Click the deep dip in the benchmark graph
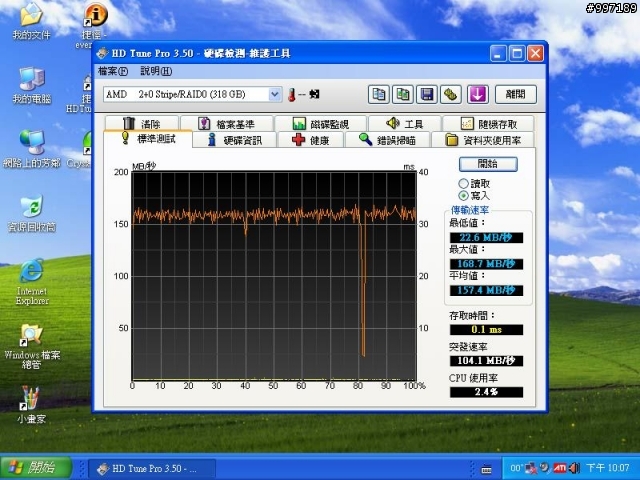The height and width of the screenshot is (480, 640). pyautogui.click(x=362, y=290)
